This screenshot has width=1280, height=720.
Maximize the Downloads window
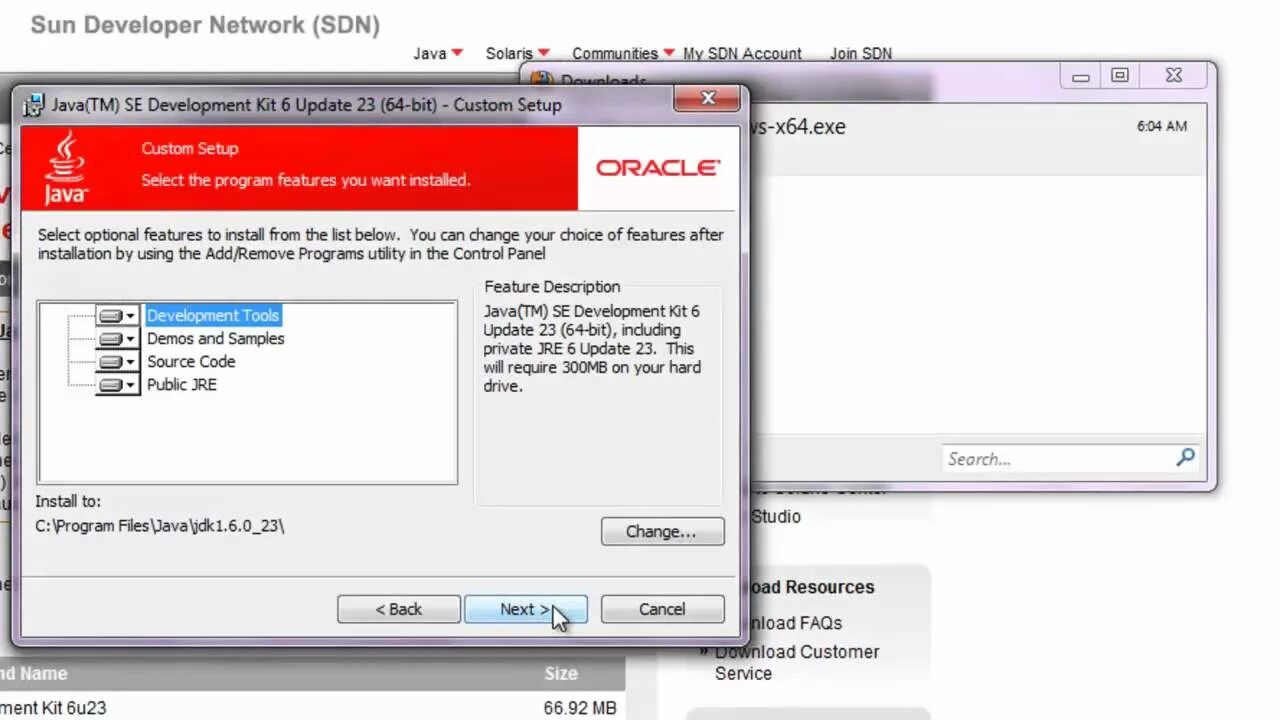click(x=1120, y=76)
